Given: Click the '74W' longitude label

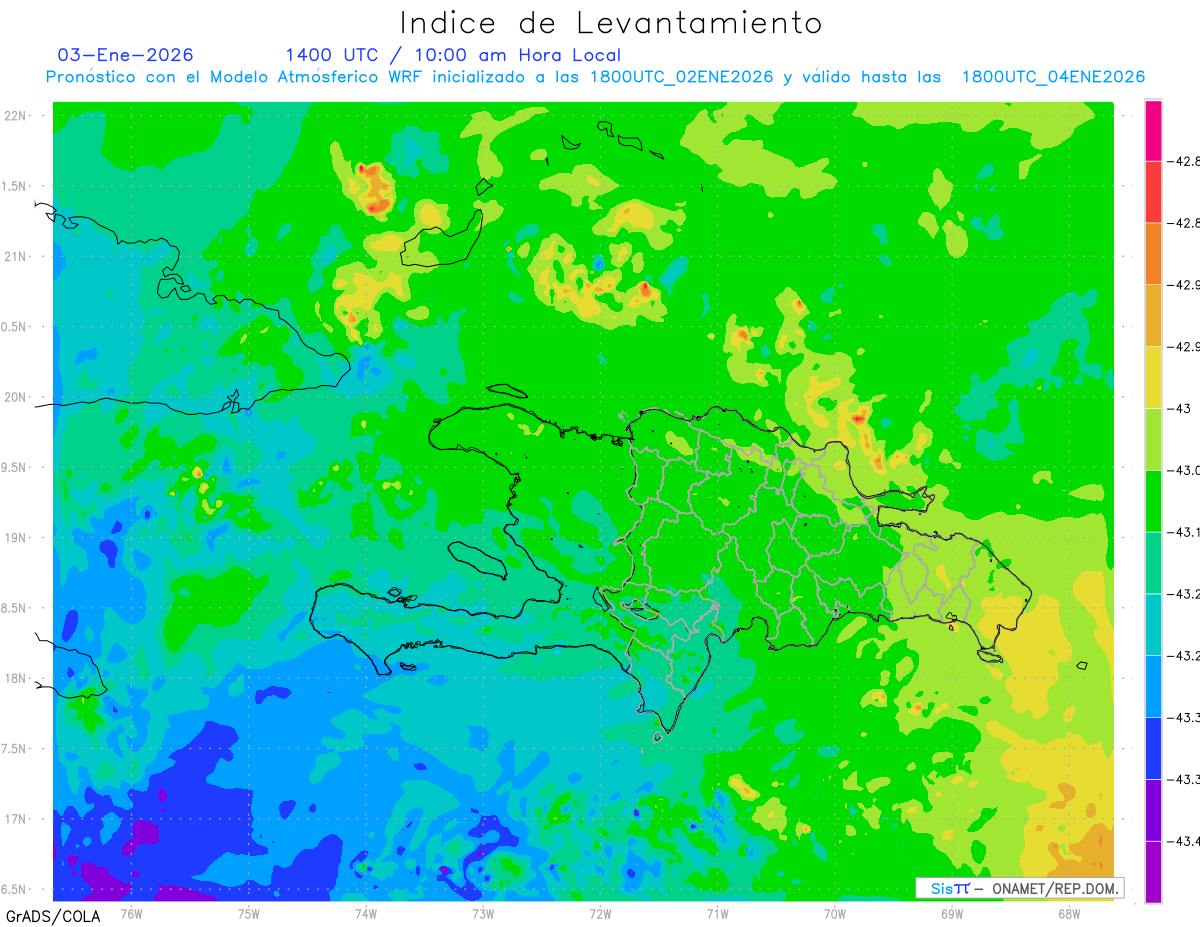Looking at the screenshot, I should [366, 913].
